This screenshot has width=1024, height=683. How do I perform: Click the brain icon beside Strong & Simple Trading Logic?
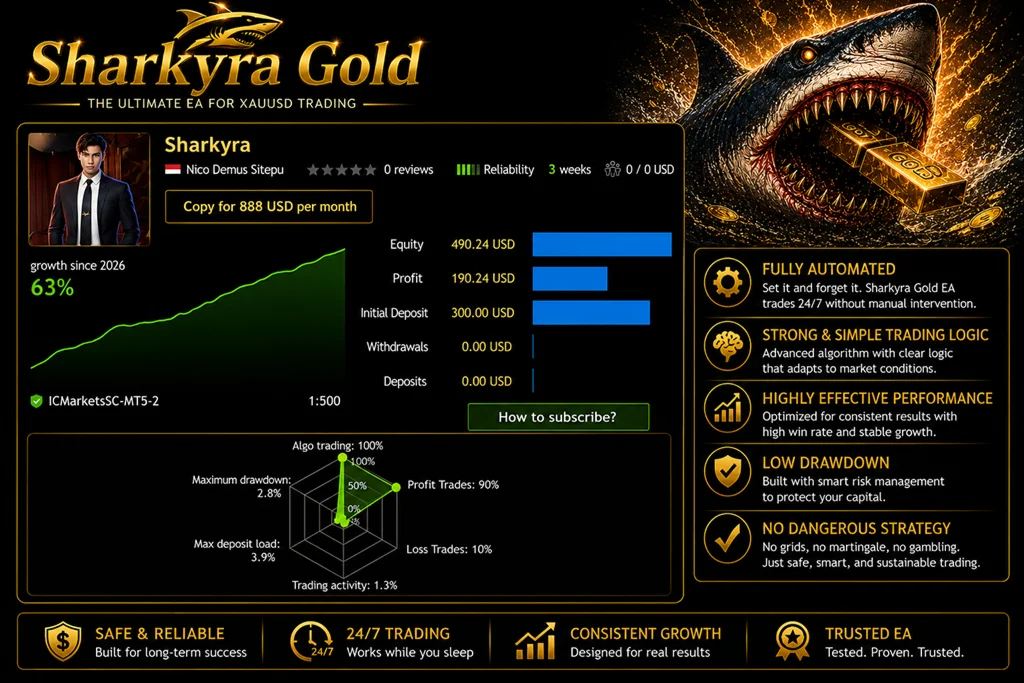coord(728,346)
